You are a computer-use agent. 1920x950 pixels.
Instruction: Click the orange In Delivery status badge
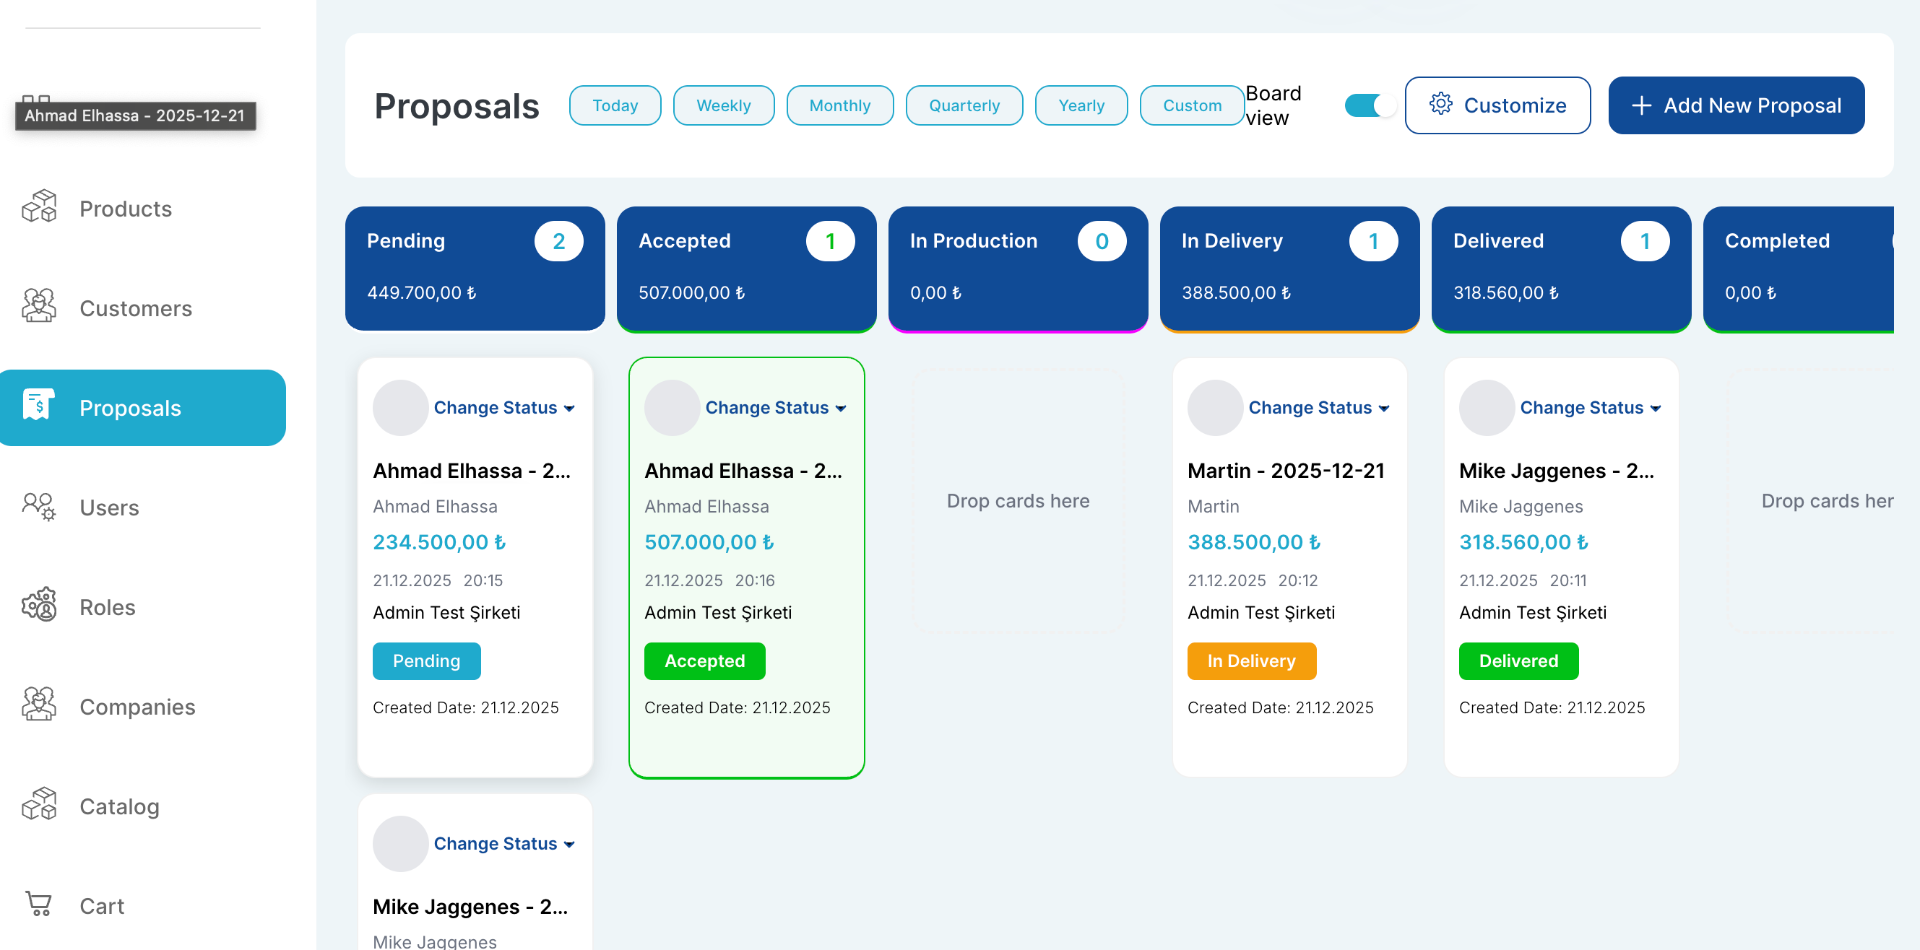click(1250, 661)
